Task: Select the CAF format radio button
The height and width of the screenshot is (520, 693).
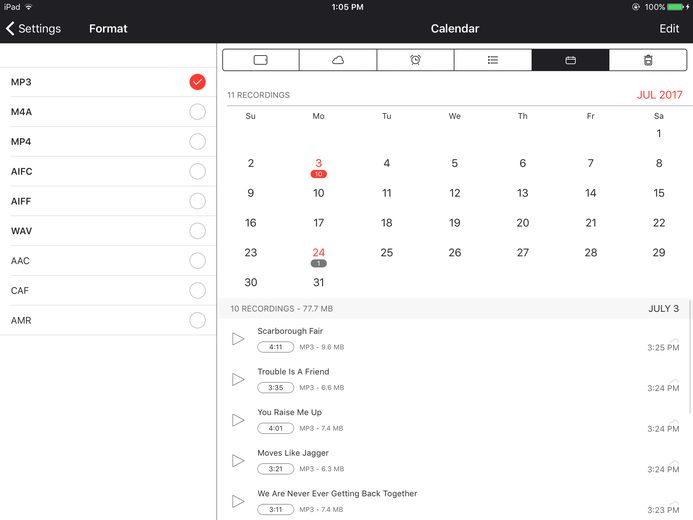Action: point(198,290)
